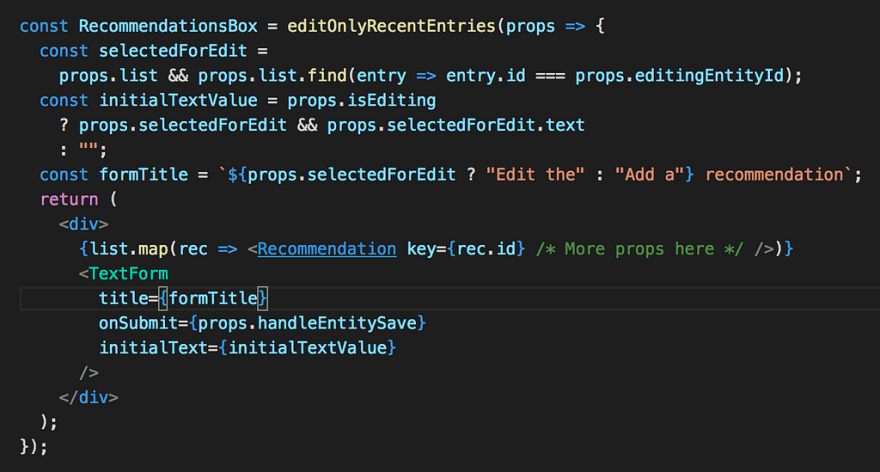Click the underlined Recommendation component link

[327, 249]
